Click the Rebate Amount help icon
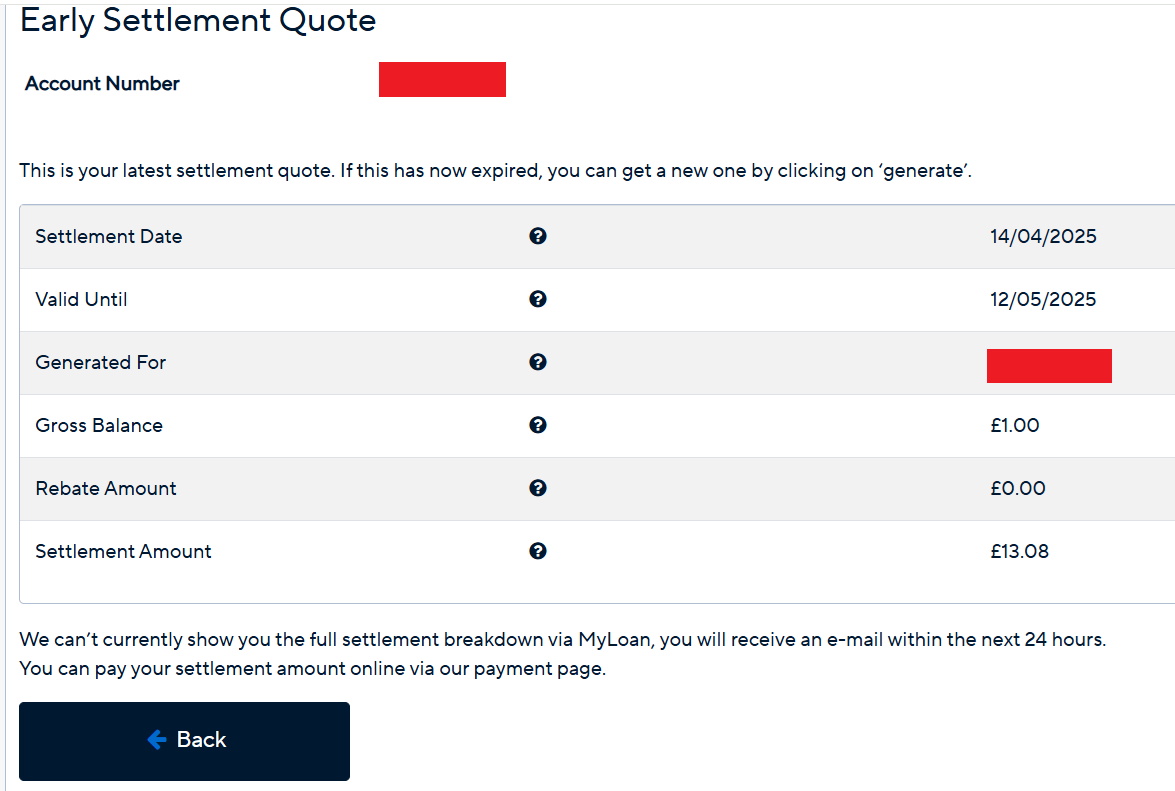1175x791 pixels. (x=537, y=488)
